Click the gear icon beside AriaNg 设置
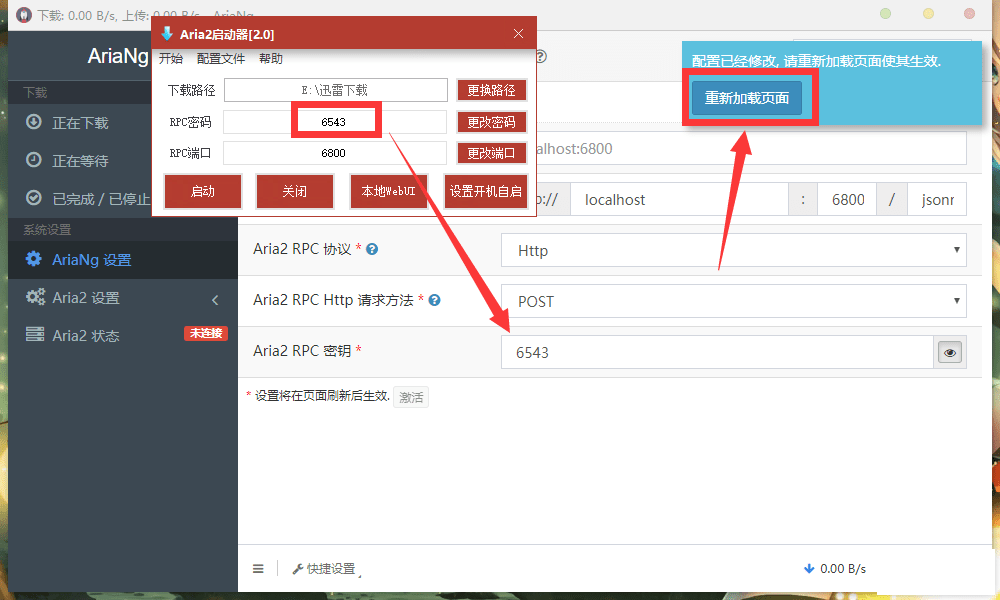The width and height of the screenshot is (1000, 600). [x=34, y=258]
